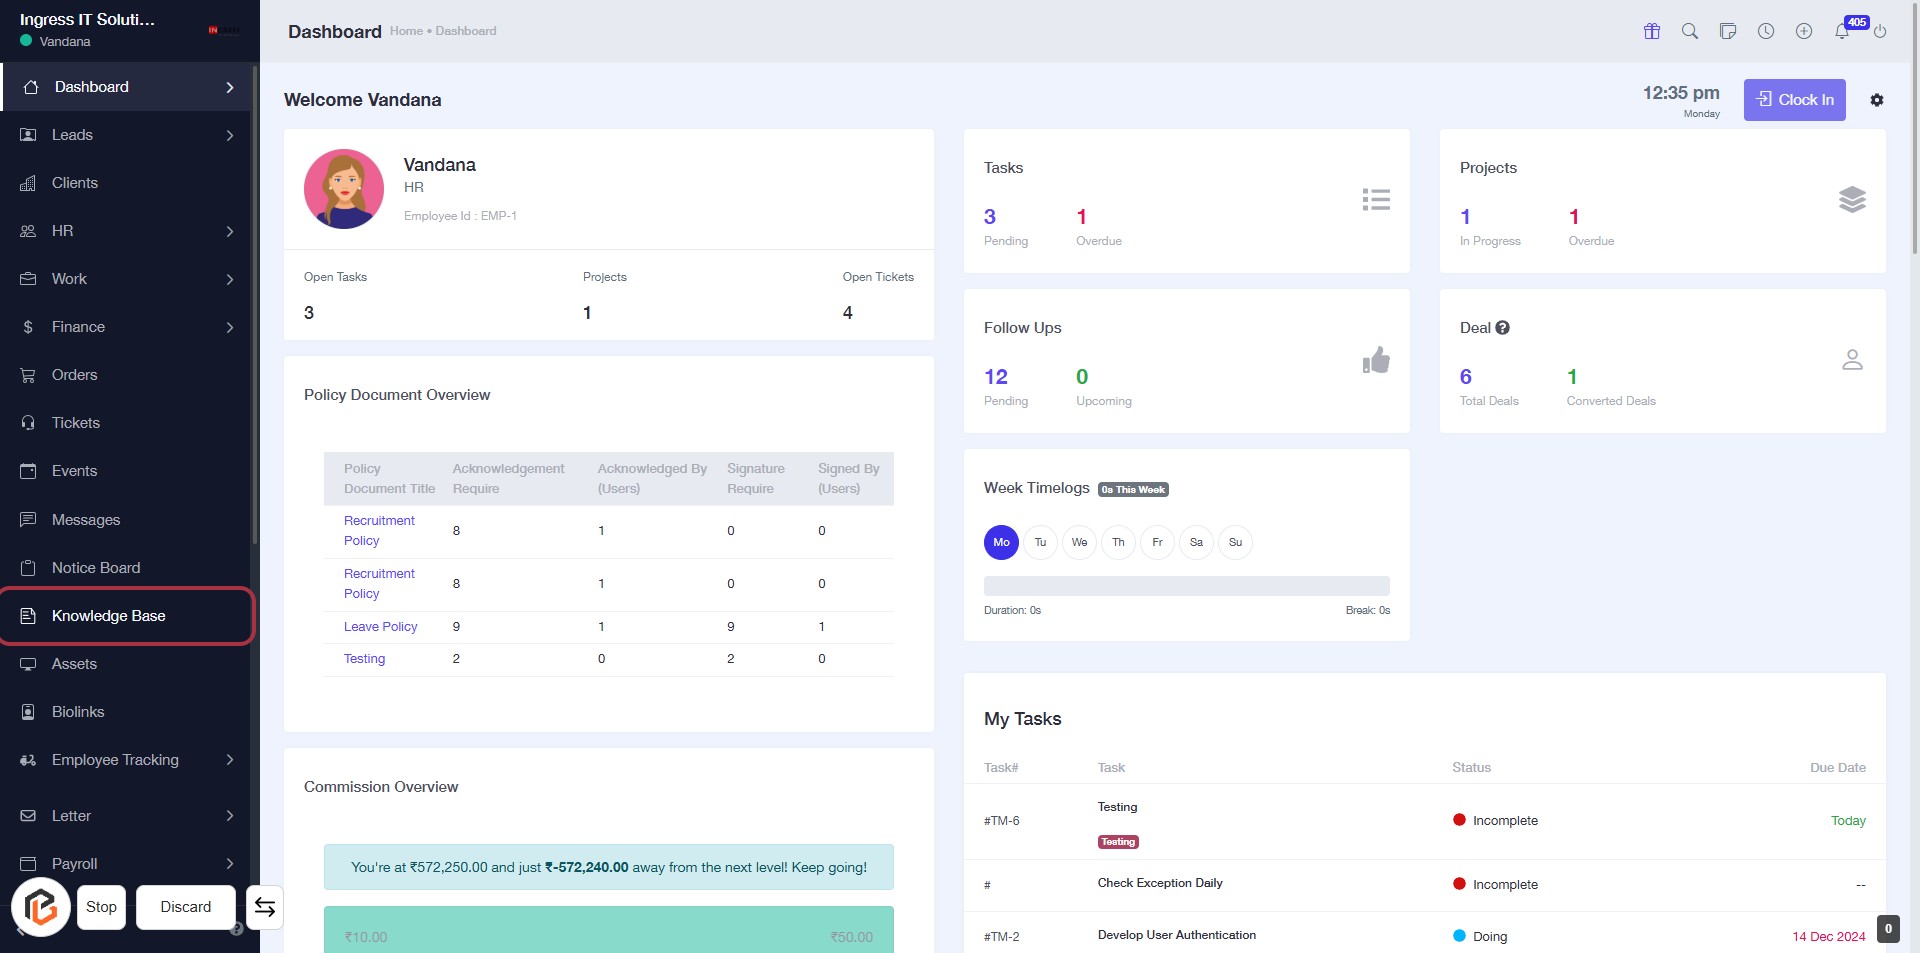Click the Week Timelogs progress bar

(1186, 586)
